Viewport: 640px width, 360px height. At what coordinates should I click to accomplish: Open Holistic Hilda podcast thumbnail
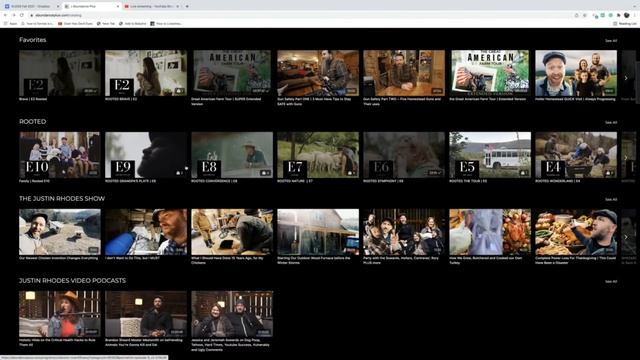click(x=60, y=314)
